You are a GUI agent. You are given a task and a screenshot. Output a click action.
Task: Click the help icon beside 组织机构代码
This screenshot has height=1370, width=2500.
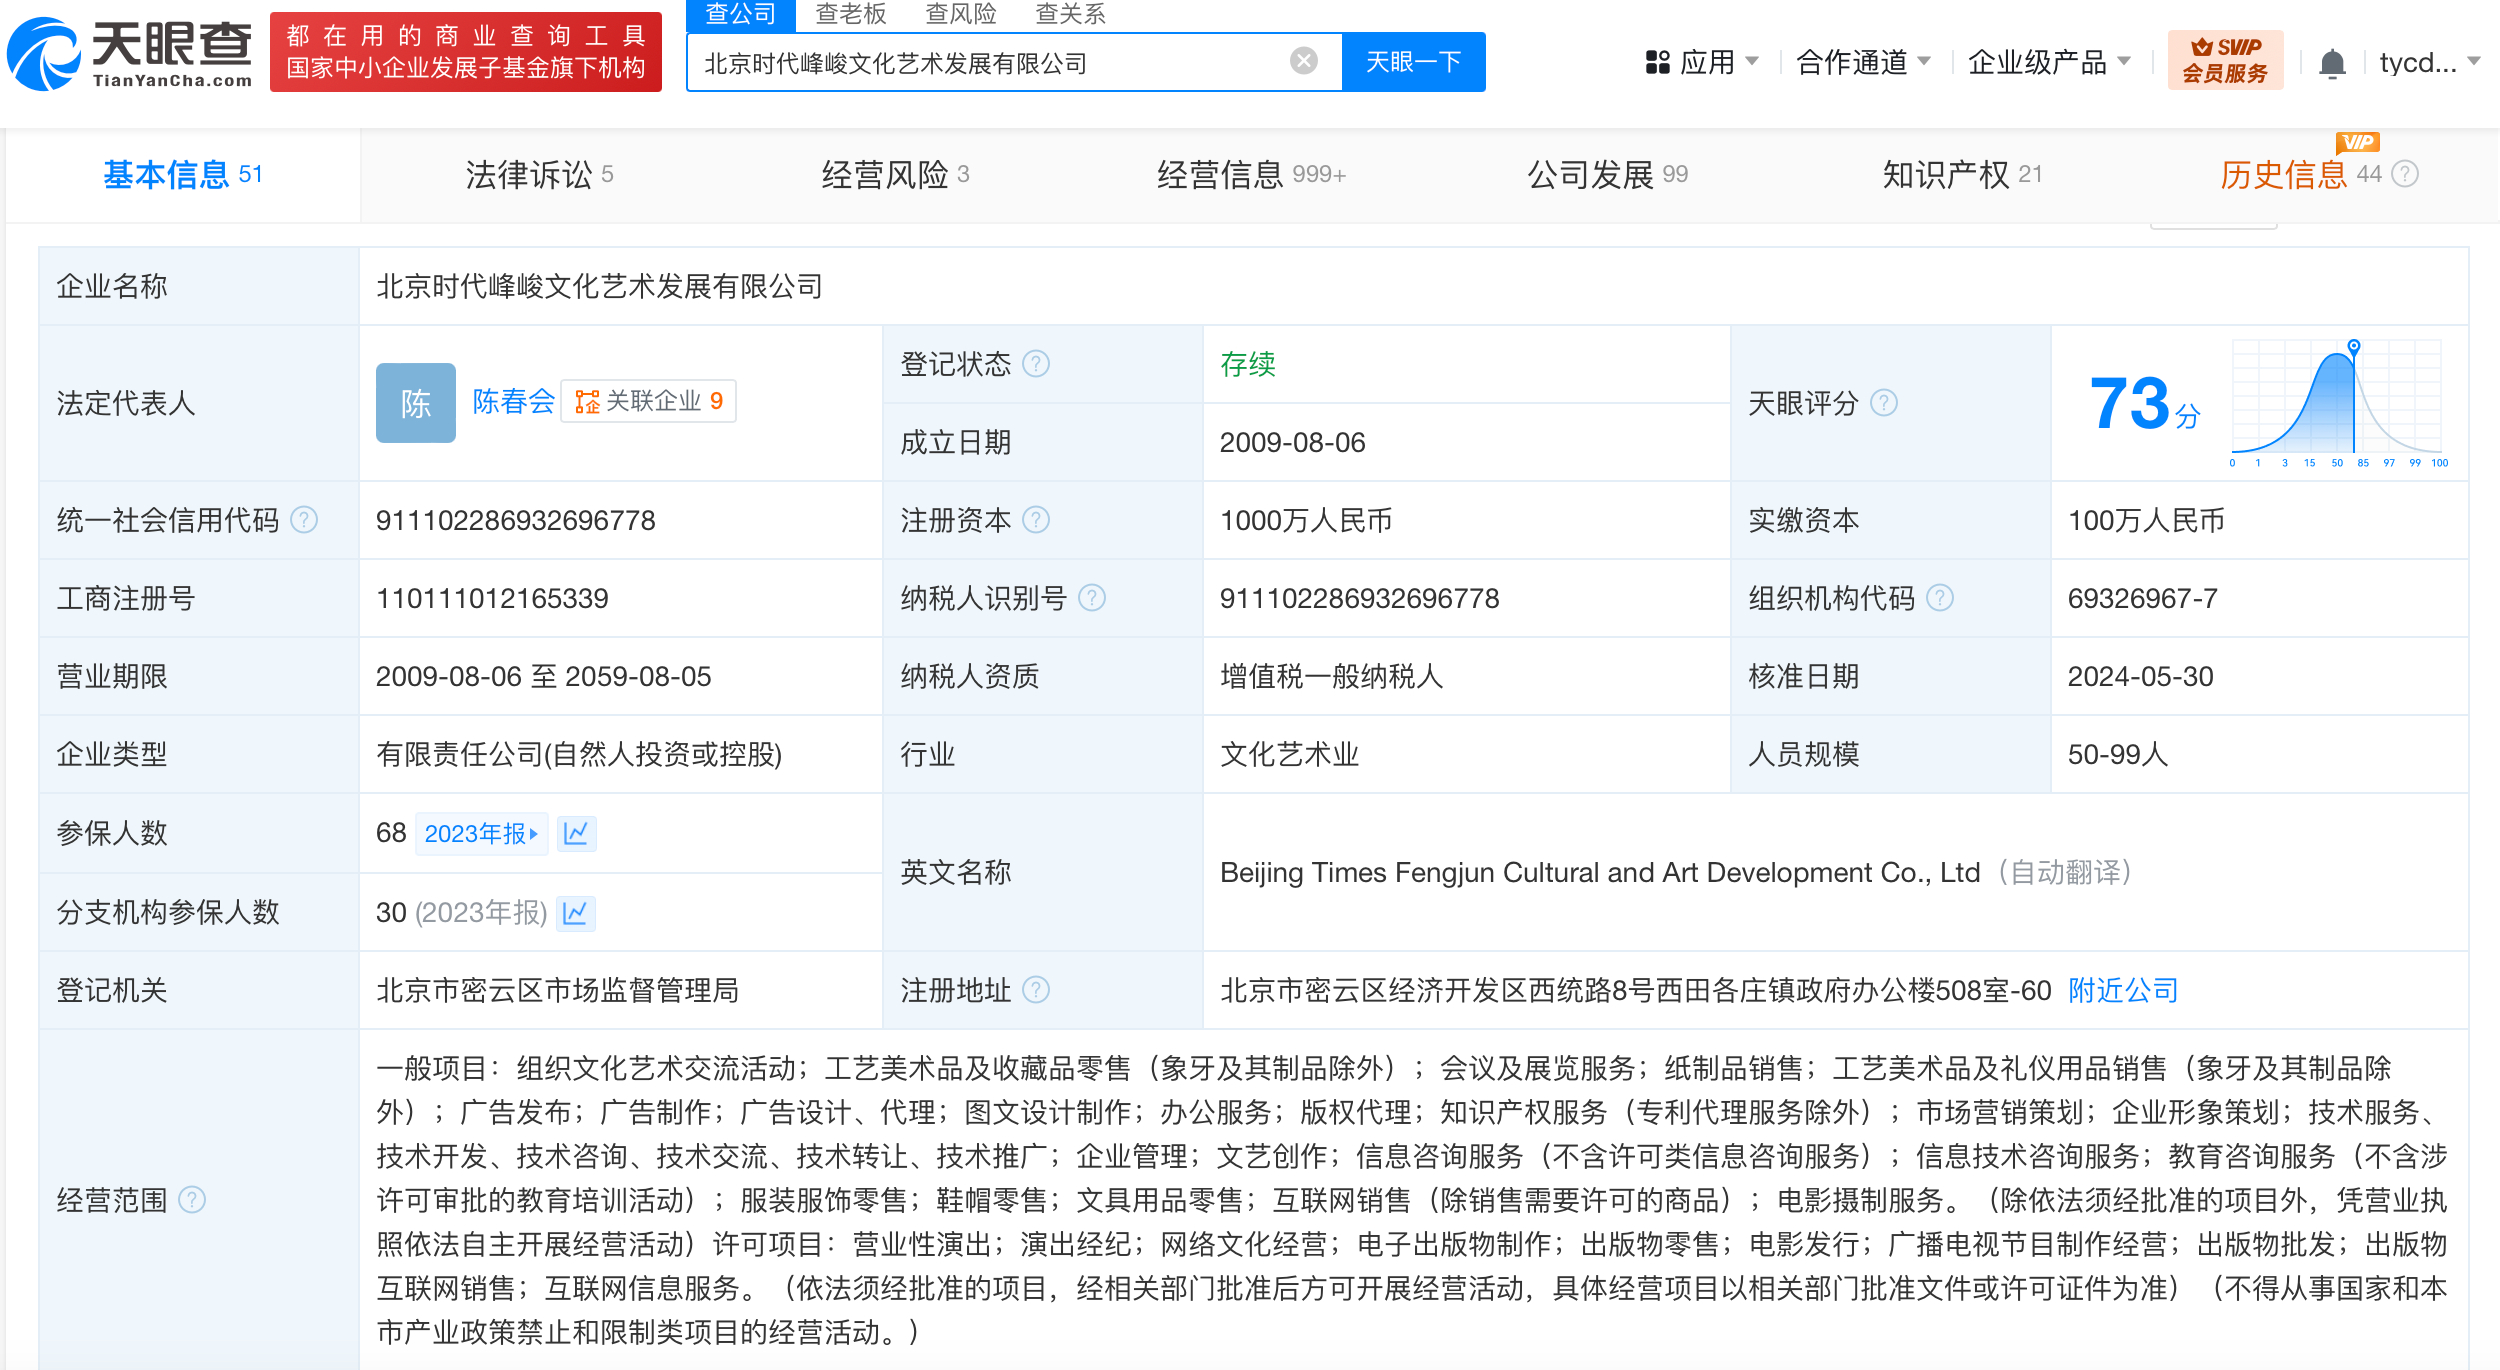click(x=1940, y=598)
